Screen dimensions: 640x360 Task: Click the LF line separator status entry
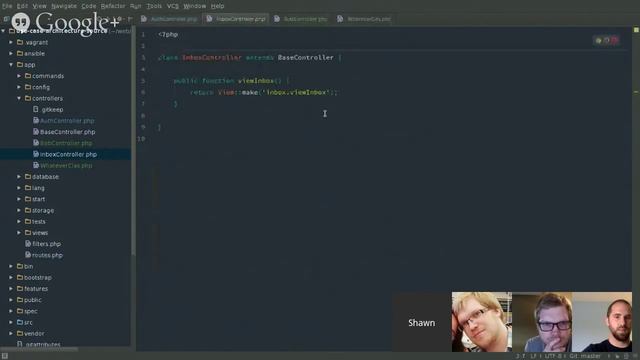click(533, 356)
